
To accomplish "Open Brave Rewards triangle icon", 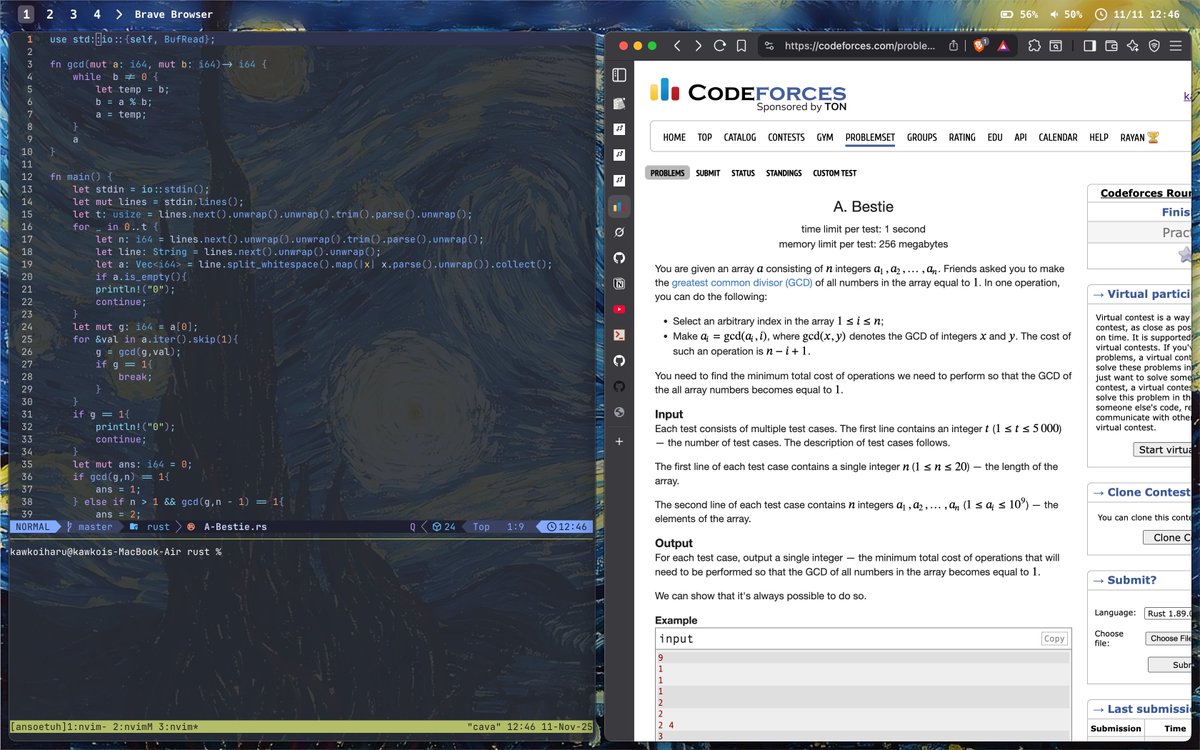I will point(1003,46).
